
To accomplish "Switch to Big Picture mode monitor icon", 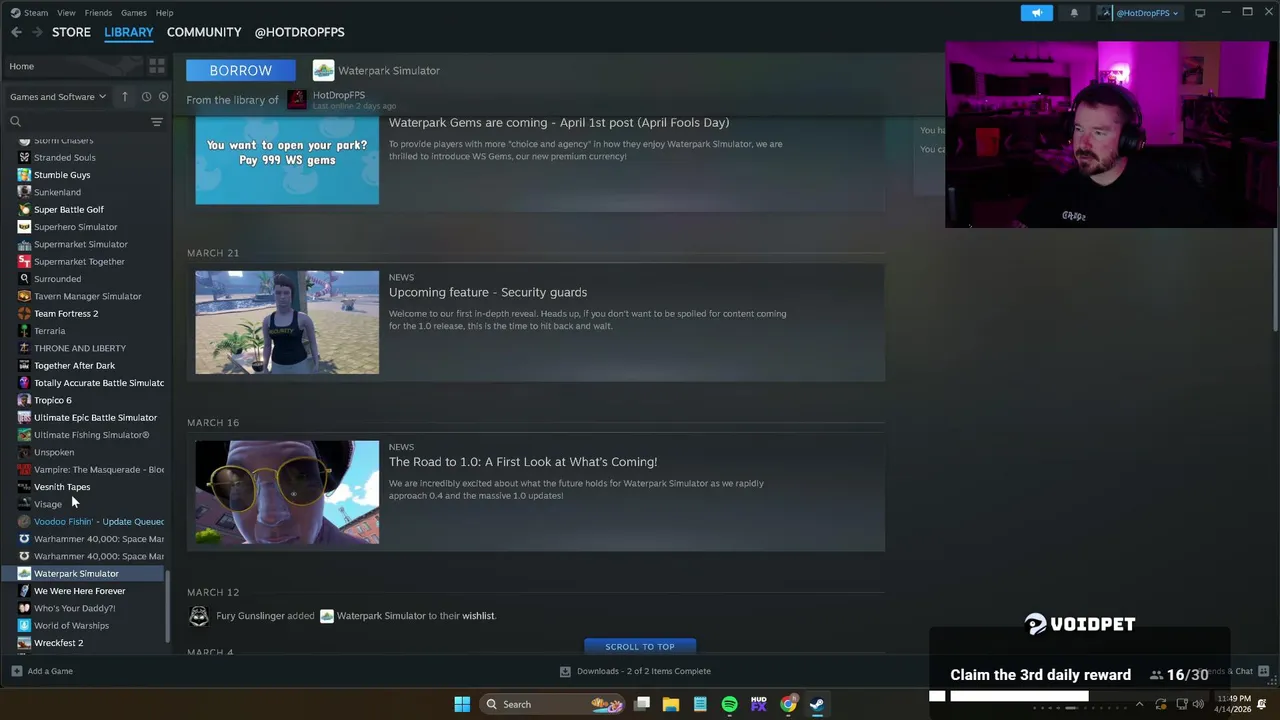I will click(x=1200, y=13).
